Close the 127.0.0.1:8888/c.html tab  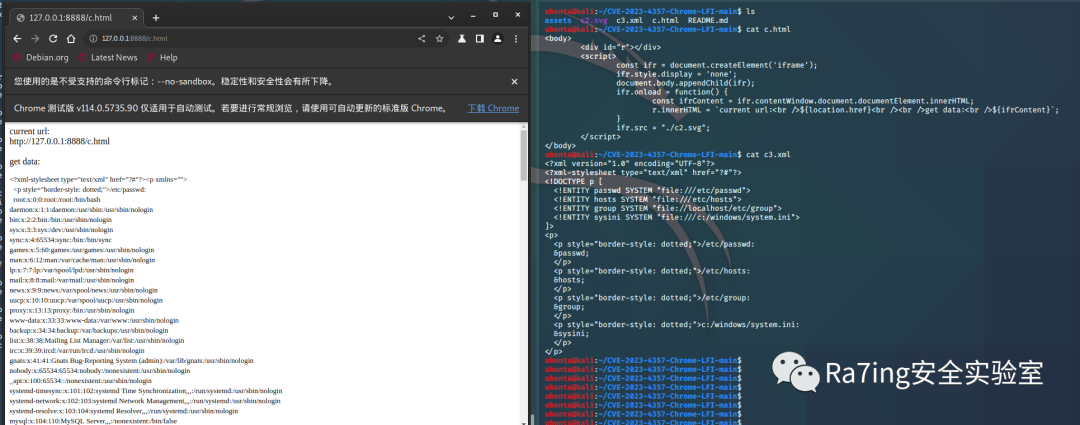click(x=135, y=17)
